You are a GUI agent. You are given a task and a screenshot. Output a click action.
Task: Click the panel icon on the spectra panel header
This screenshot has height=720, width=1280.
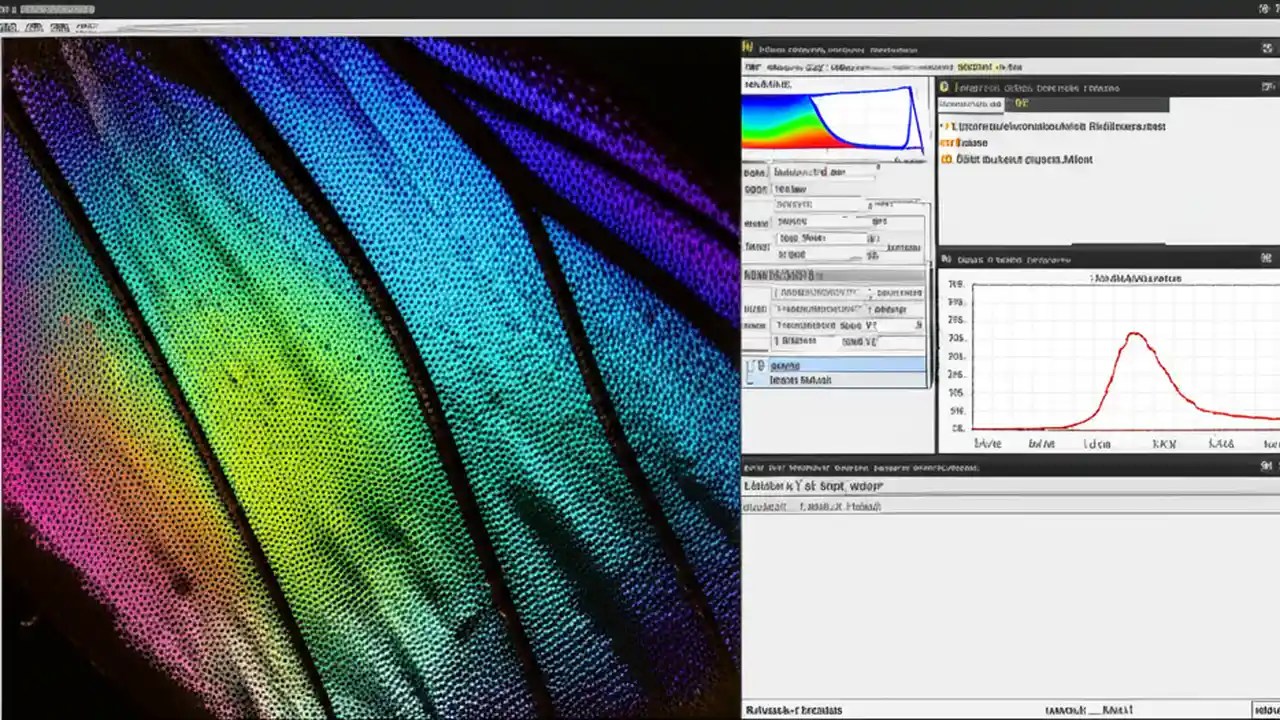coord(946,259)
